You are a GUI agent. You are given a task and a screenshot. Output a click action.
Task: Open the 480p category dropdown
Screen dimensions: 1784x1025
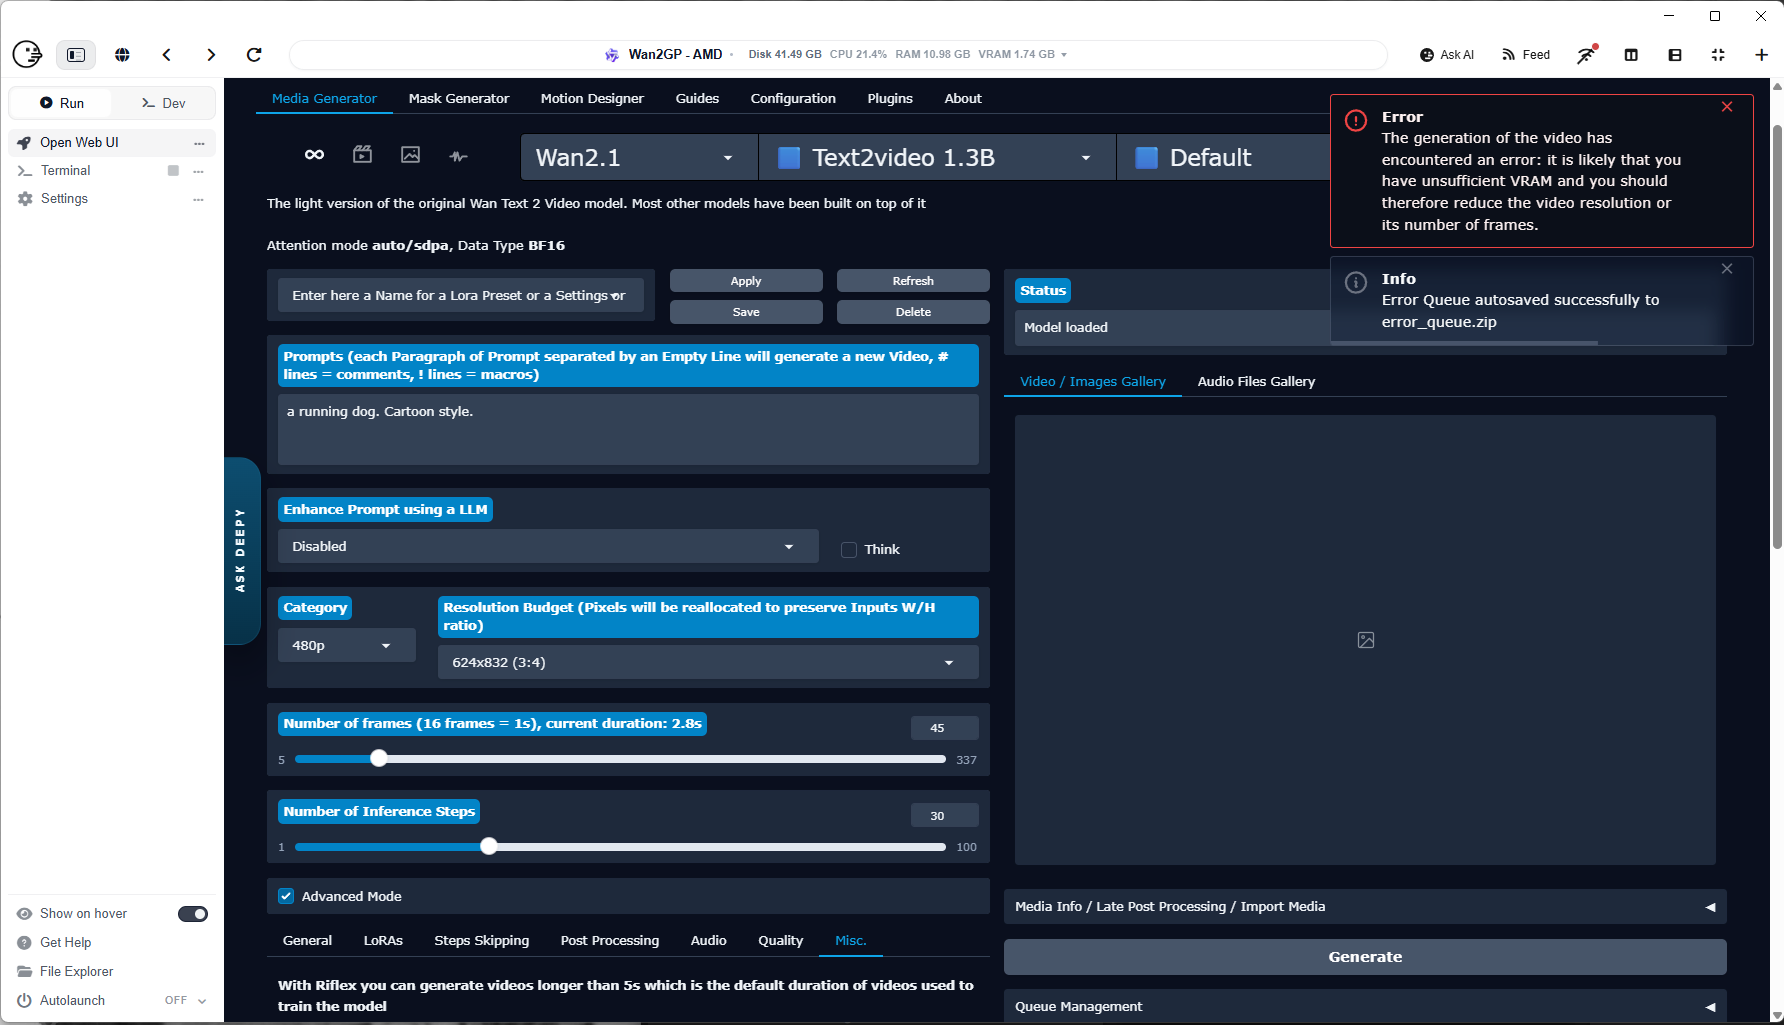pos(346,645)
